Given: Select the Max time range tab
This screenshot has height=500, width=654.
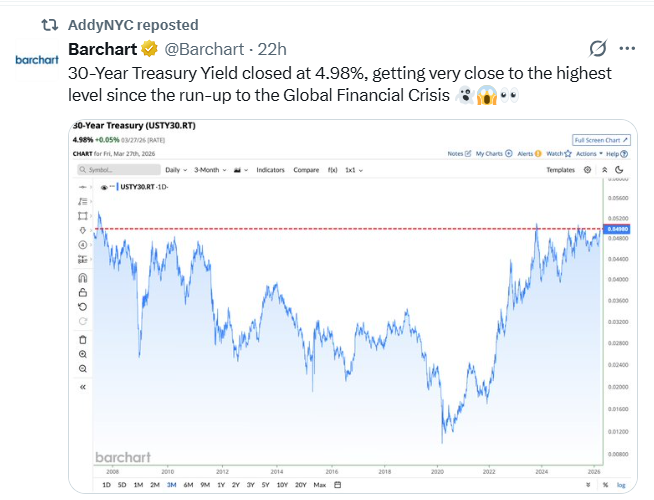Looking at the screenshot, I should tap(319, 485).
